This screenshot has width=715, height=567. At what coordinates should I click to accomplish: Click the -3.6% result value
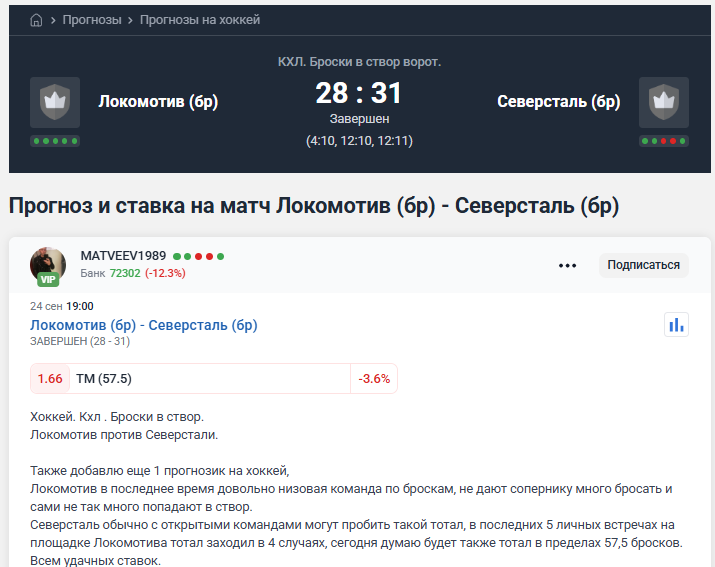(374, 379)
